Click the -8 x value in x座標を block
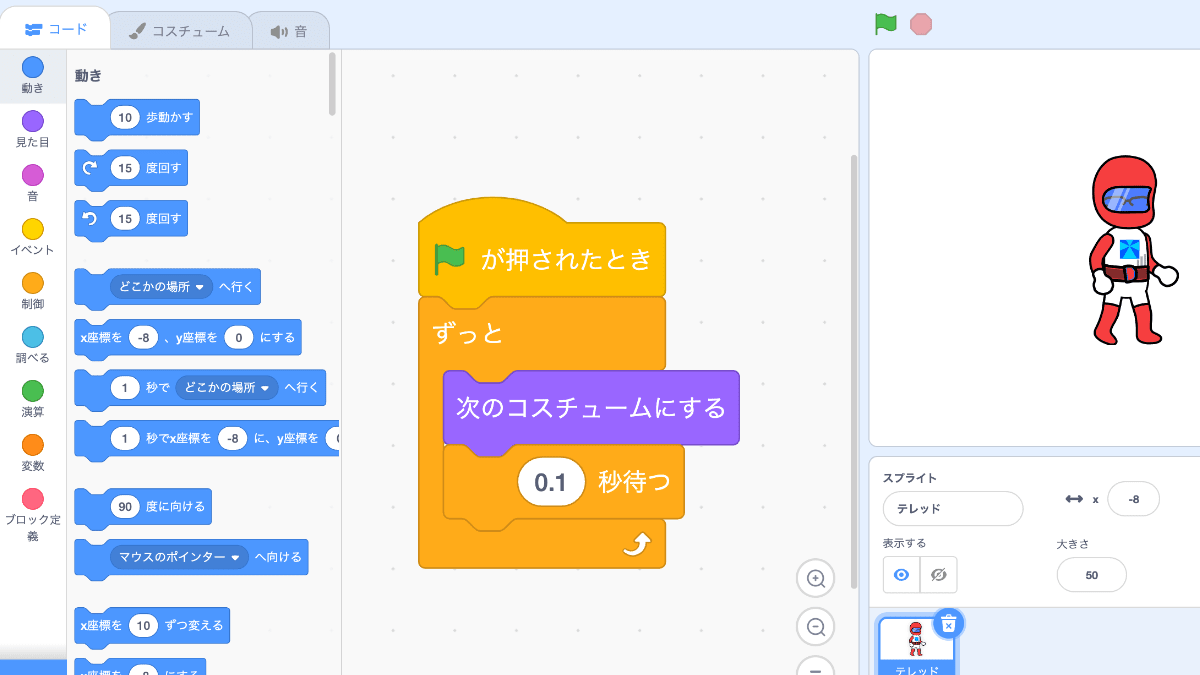Viewport: 1200px width, 675px height. click(x=144, y=338)
